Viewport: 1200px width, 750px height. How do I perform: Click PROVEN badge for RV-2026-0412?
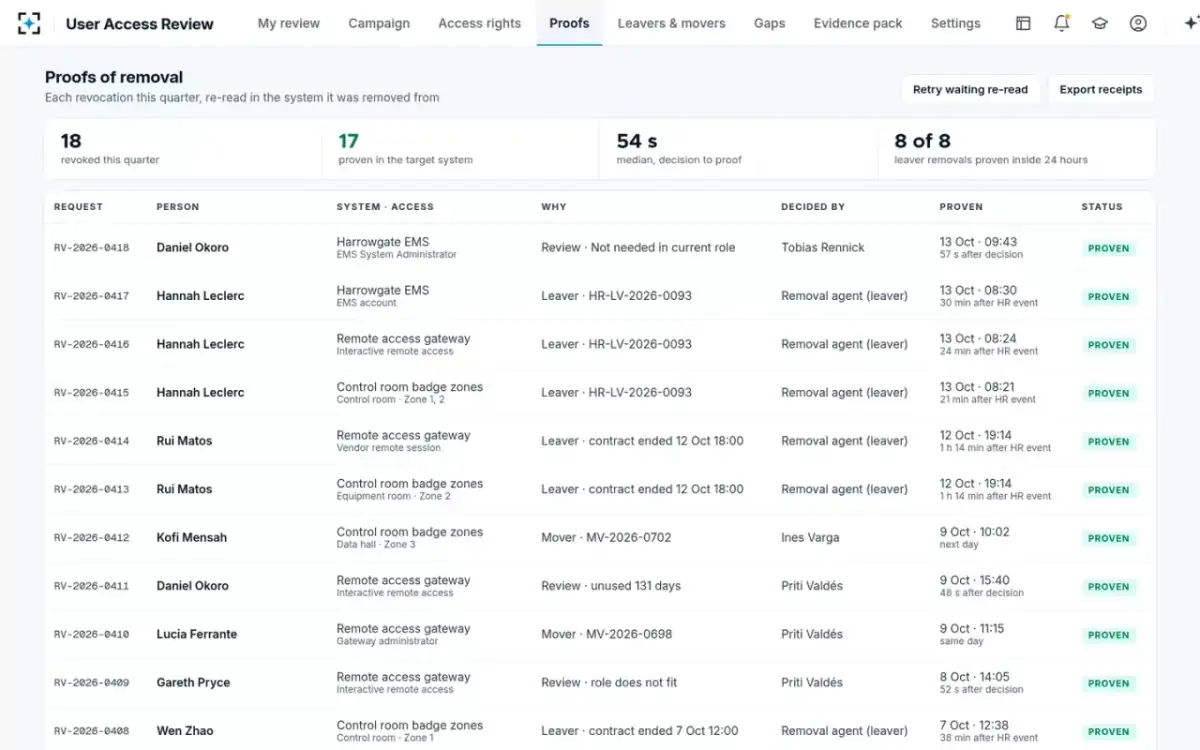1108,538
